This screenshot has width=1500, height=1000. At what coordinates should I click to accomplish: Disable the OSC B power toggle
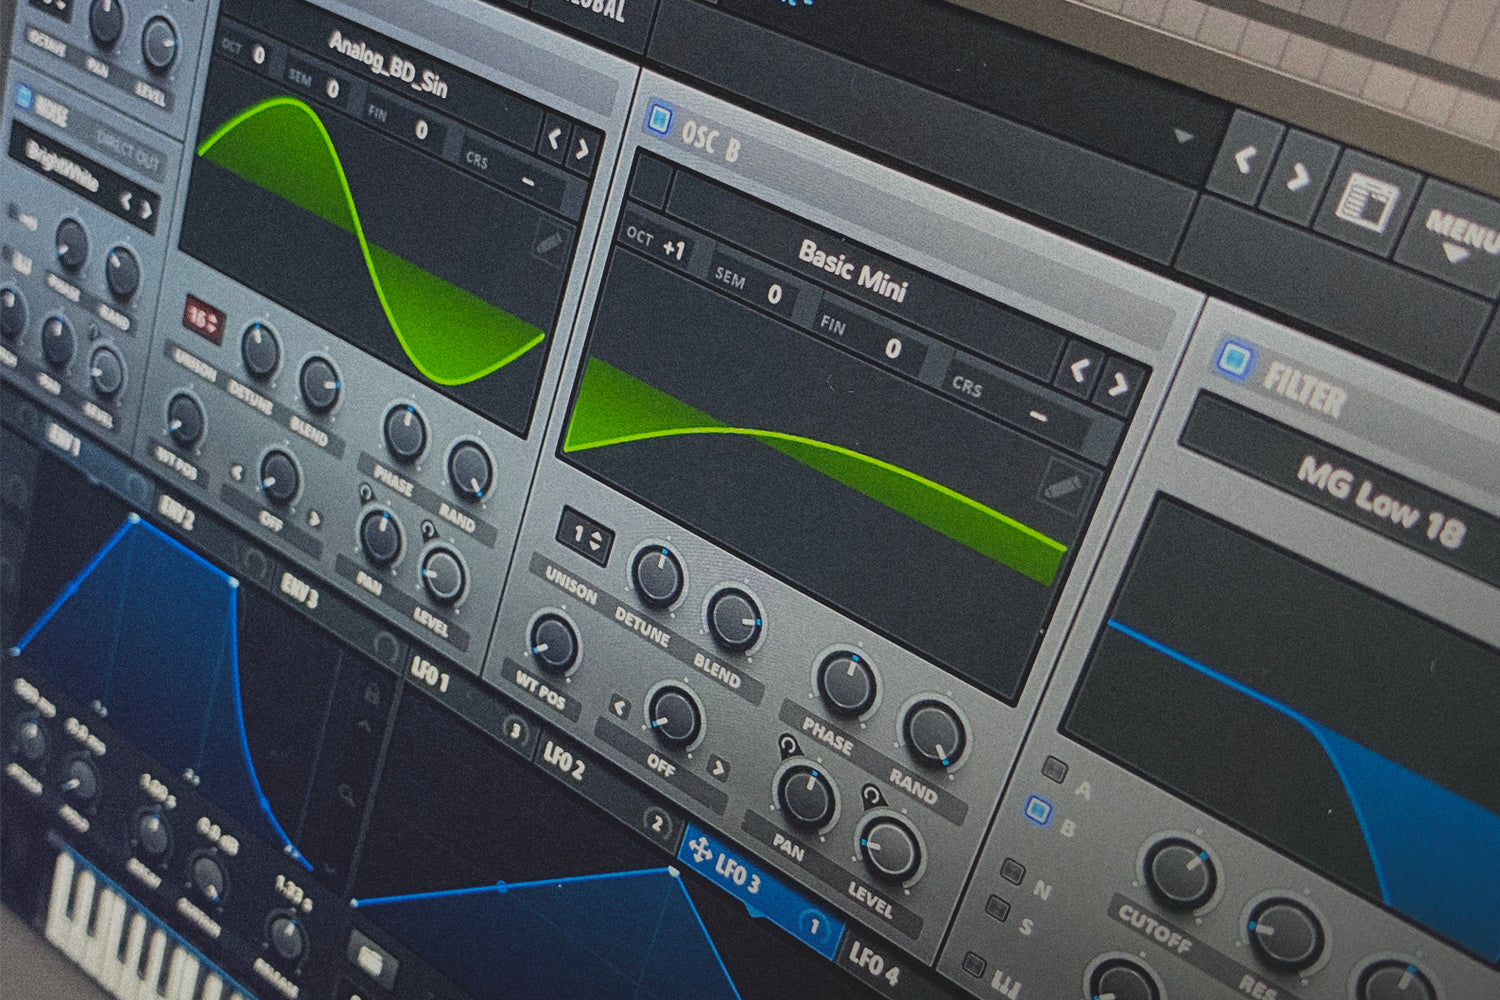pyautogui.click(x=658, y=117)
